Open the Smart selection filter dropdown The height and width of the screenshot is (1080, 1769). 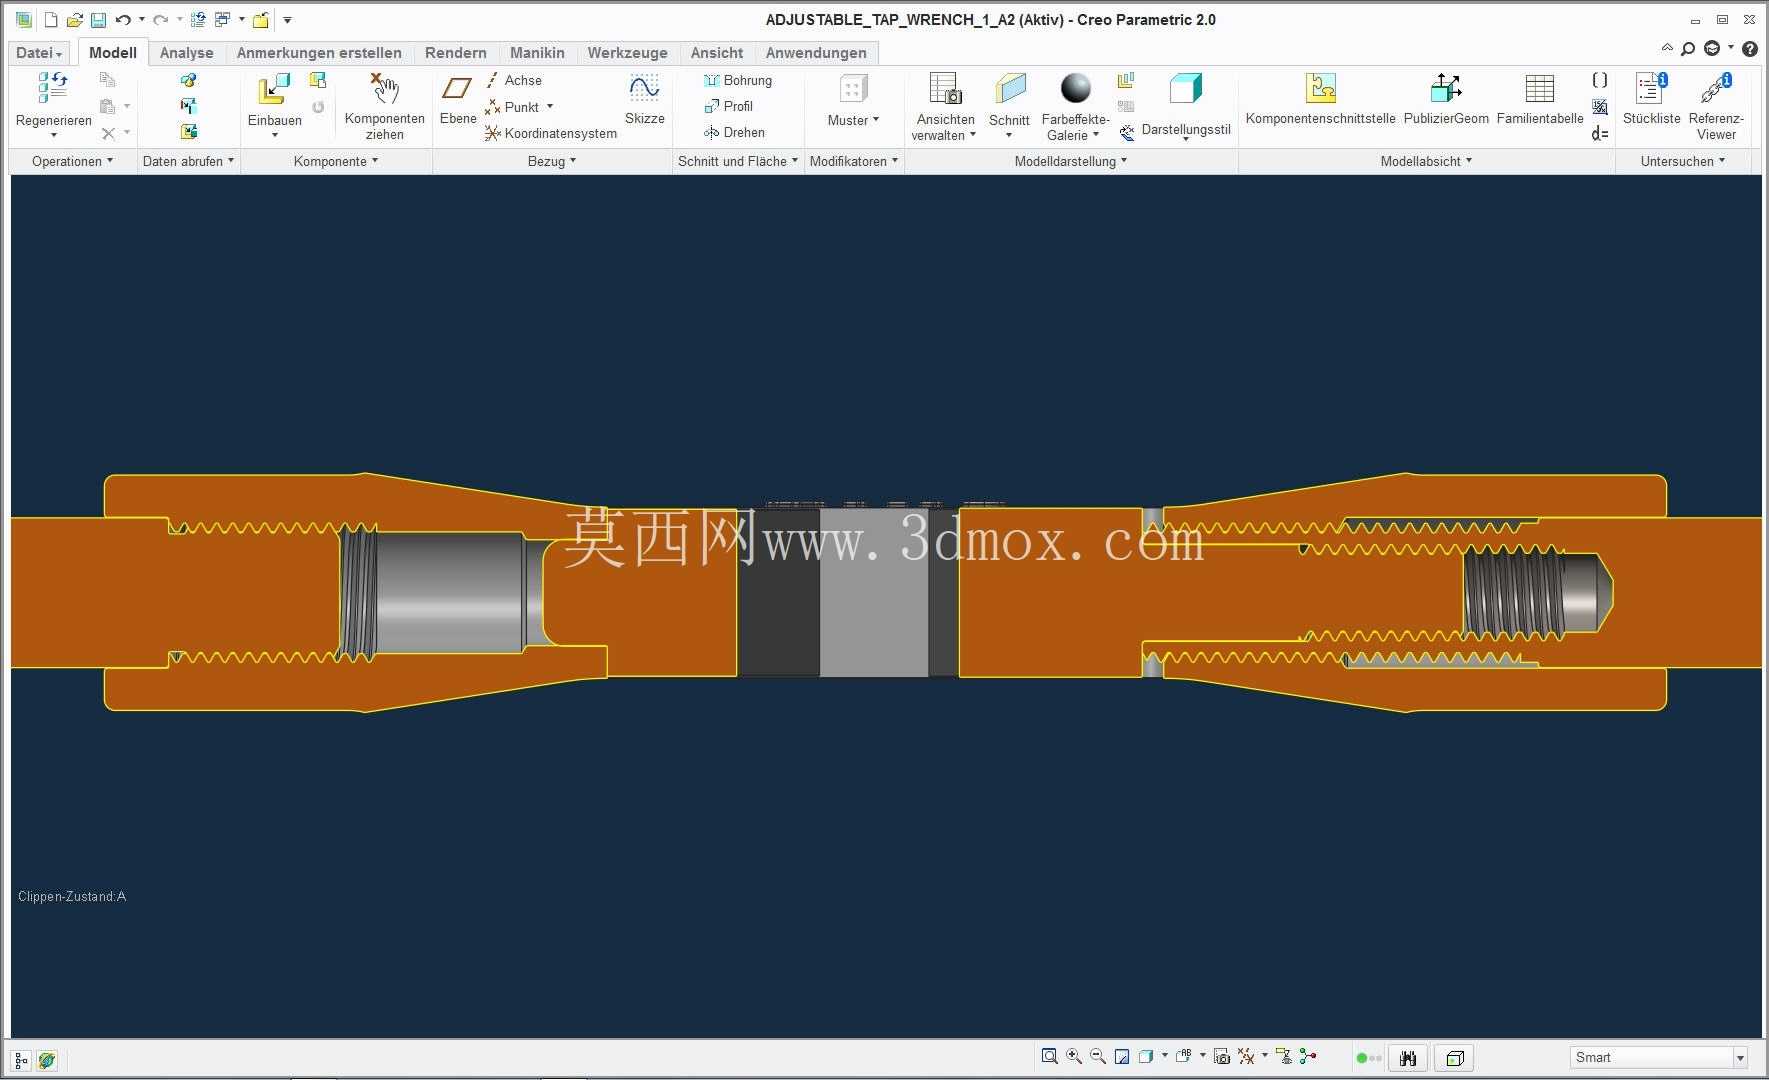1740,1058
